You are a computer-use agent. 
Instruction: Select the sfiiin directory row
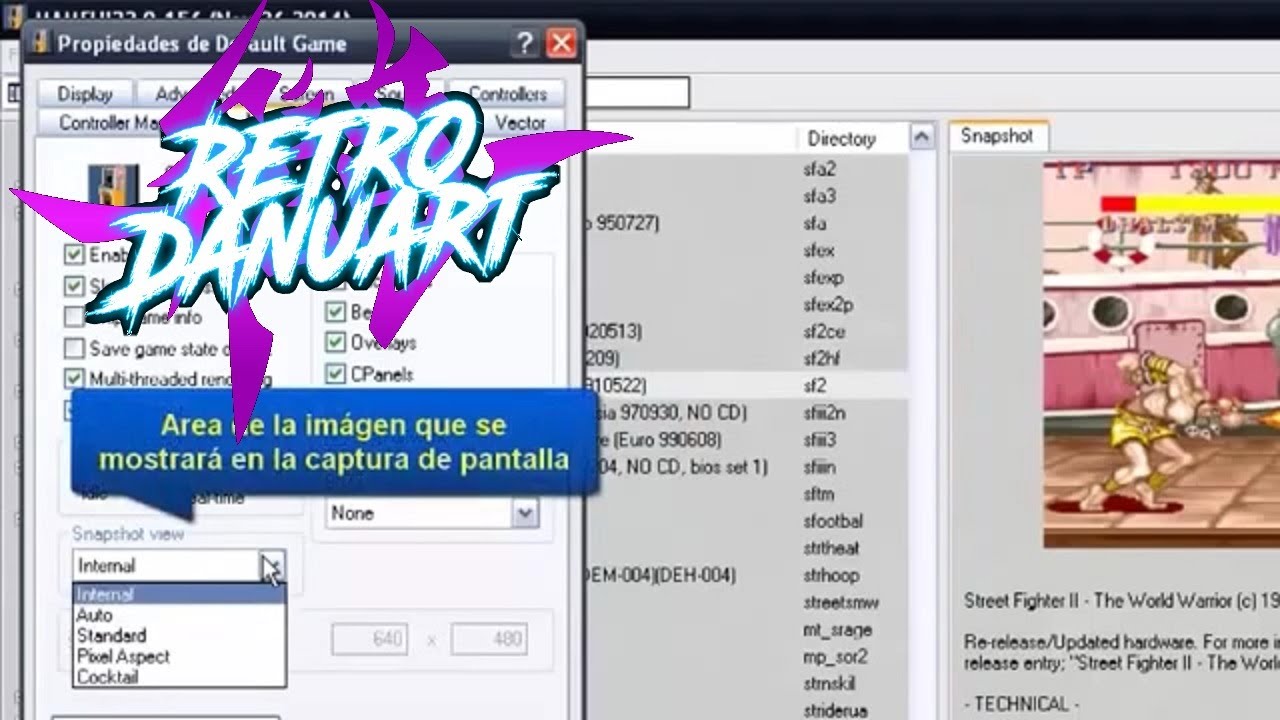click(820, 467)
